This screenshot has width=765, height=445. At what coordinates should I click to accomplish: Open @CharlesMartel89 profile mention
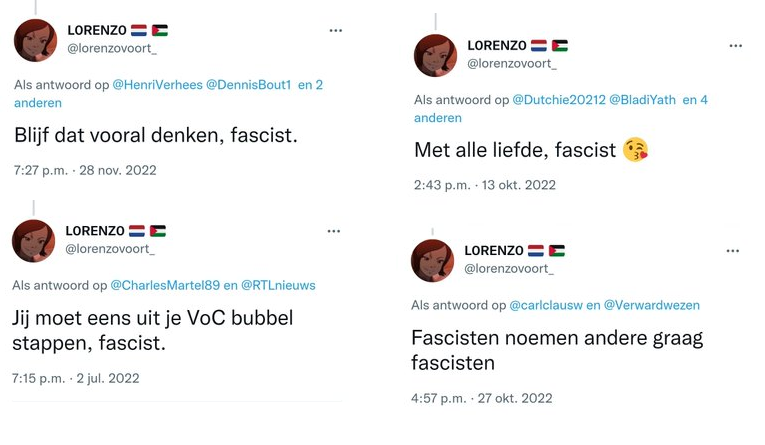pos(164,285)
